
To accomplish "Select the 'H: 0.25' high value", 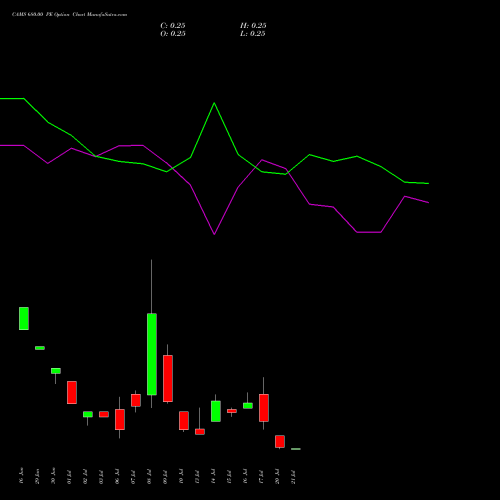I will point(253,26).
